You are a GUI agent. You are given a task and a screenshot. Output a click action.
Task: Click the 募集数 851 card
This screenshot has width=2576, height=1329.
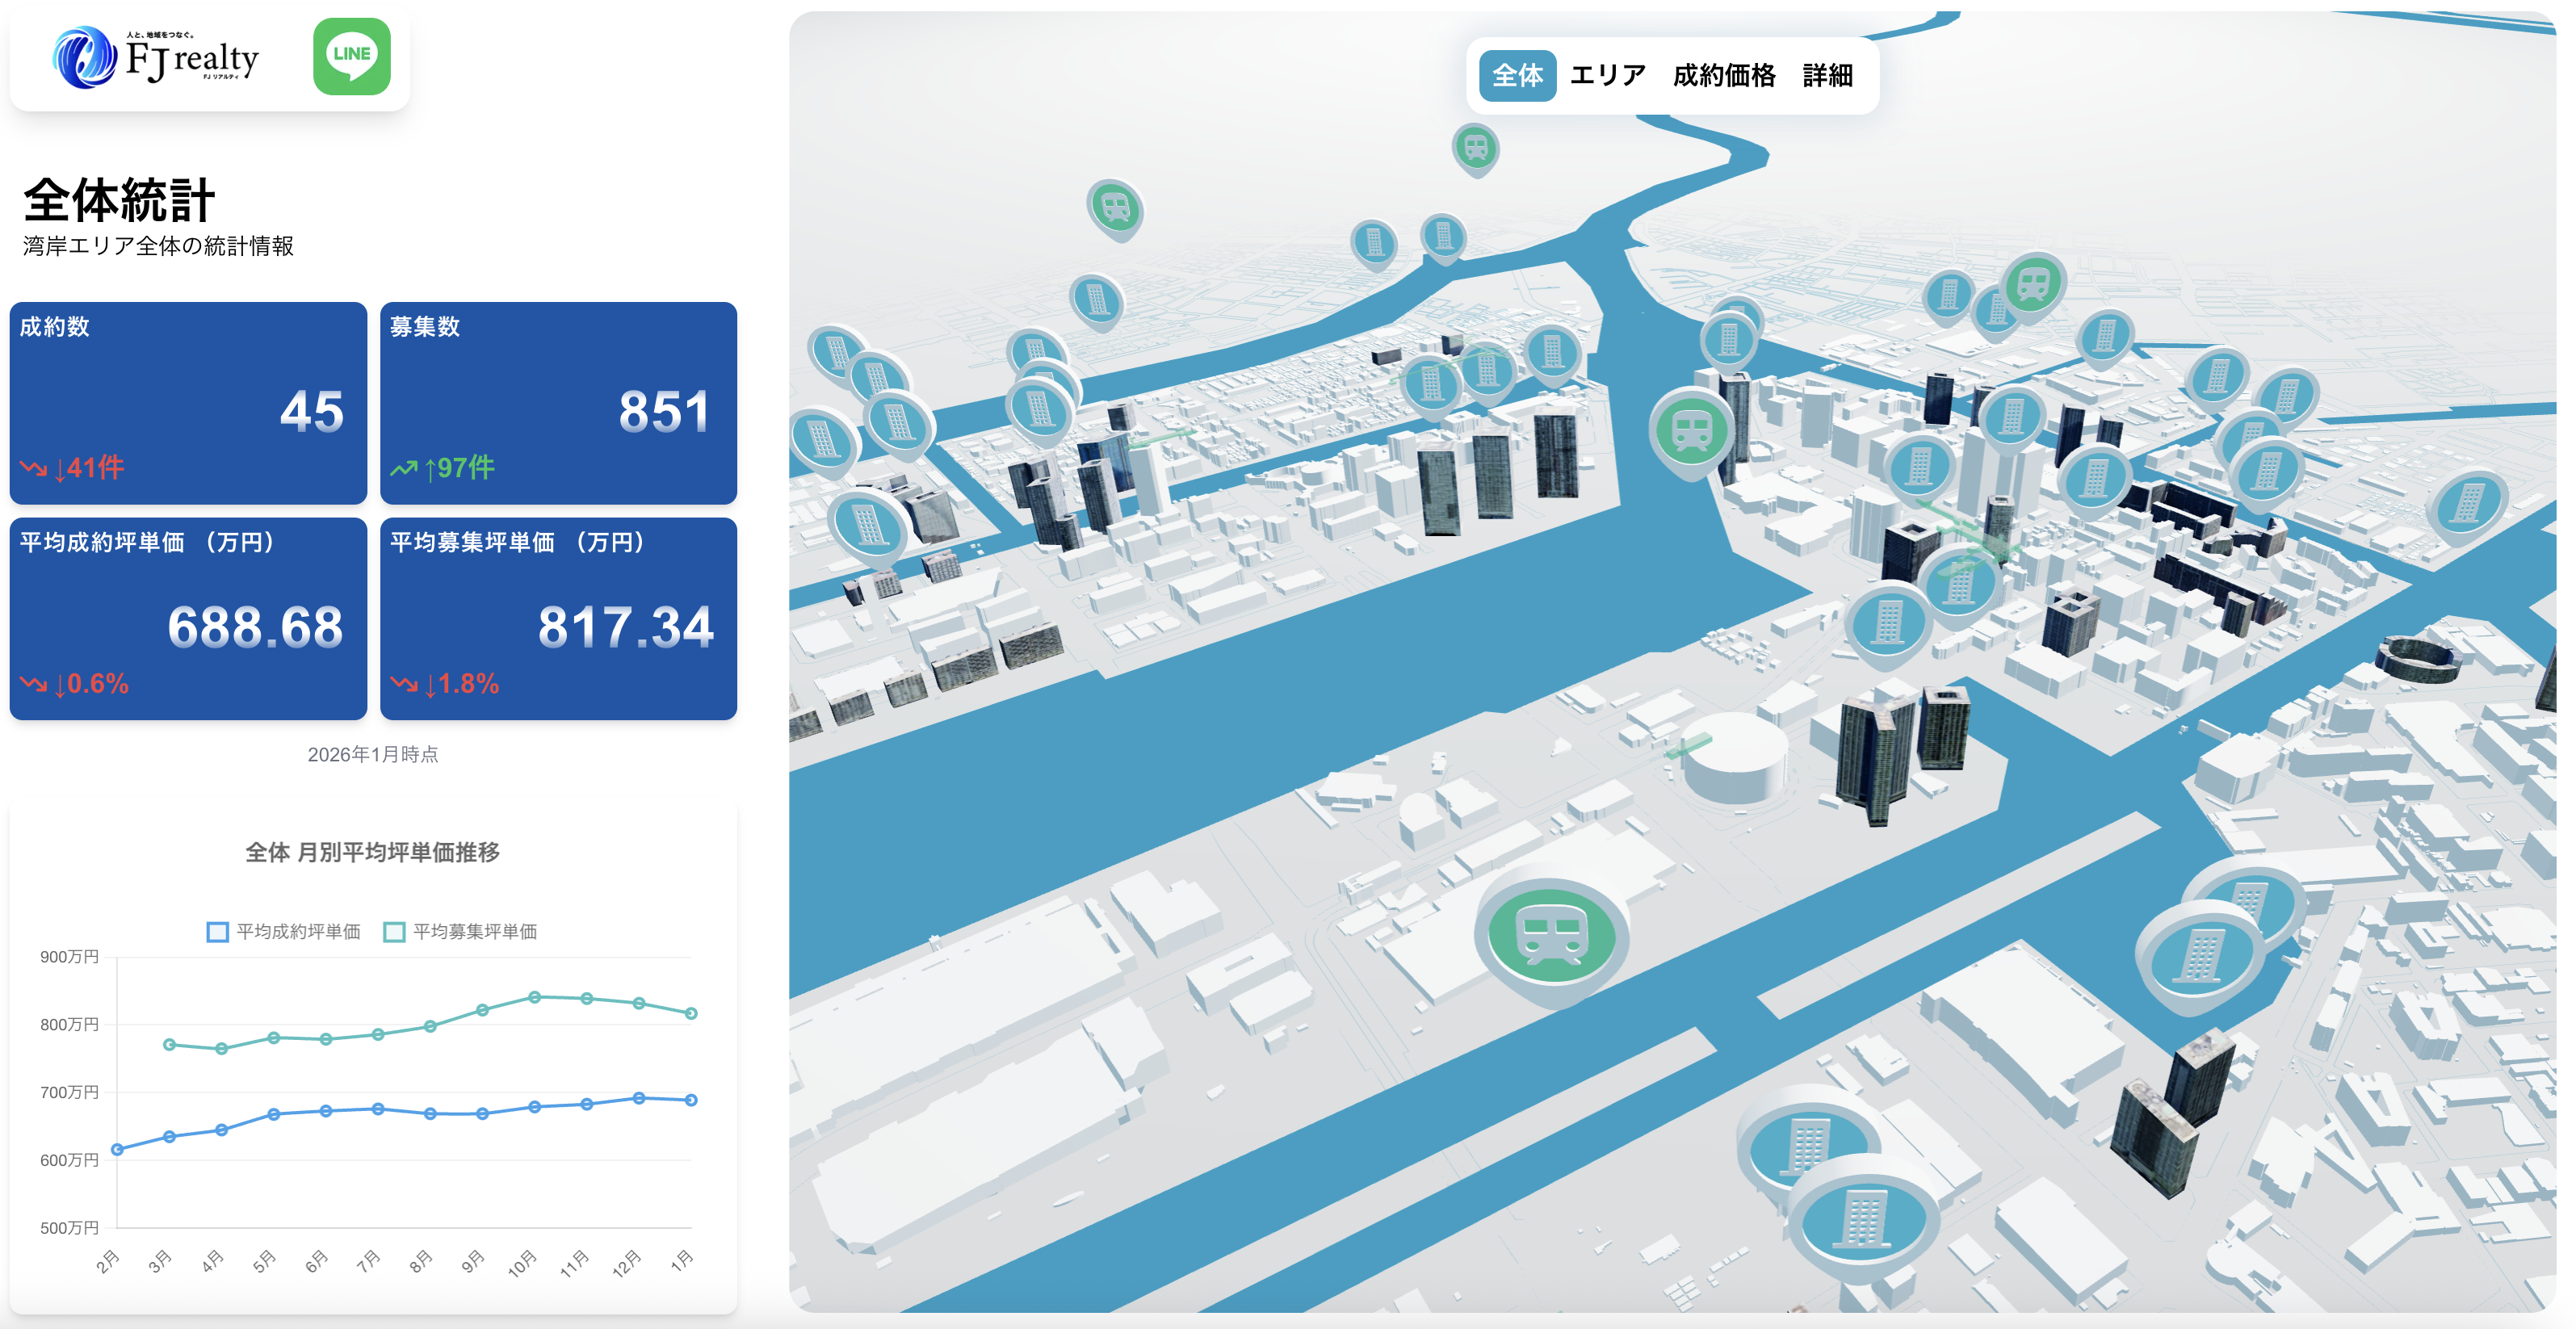click(x=558, y=402)
